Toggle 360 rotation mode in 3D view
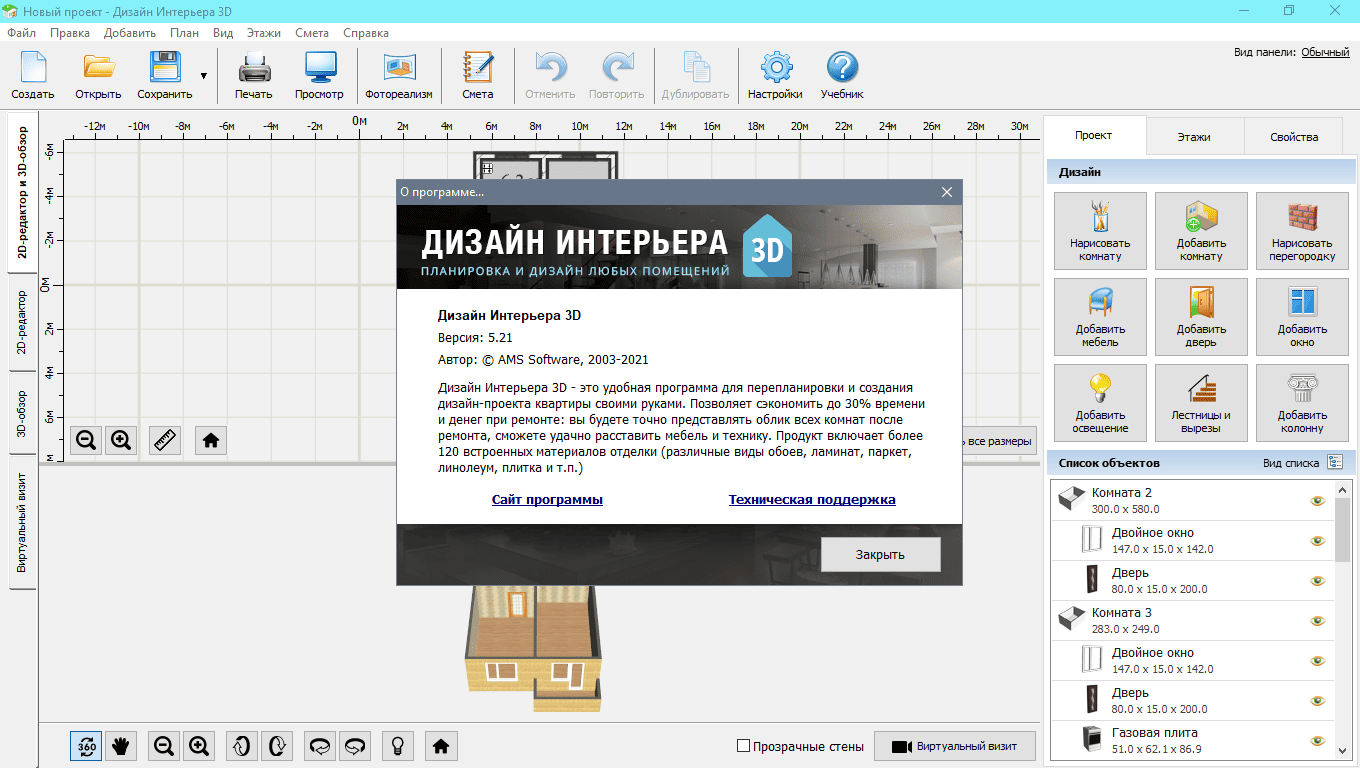 [86, 745]
